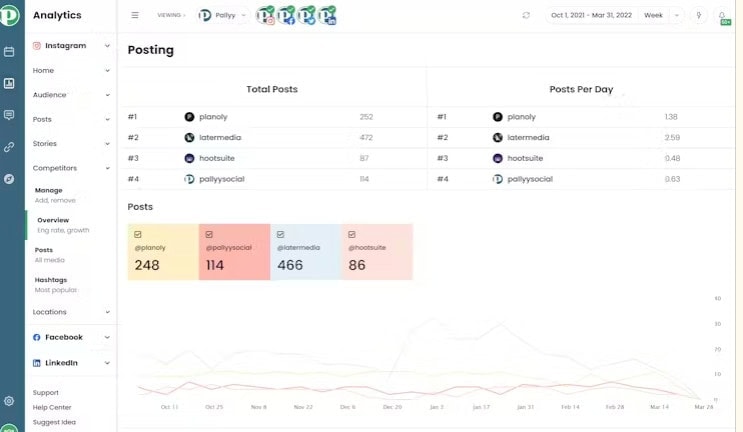This screenshot has height=432, width=743.
Task: Open the analytics chart icon in left rail
Action: point(9,83)
